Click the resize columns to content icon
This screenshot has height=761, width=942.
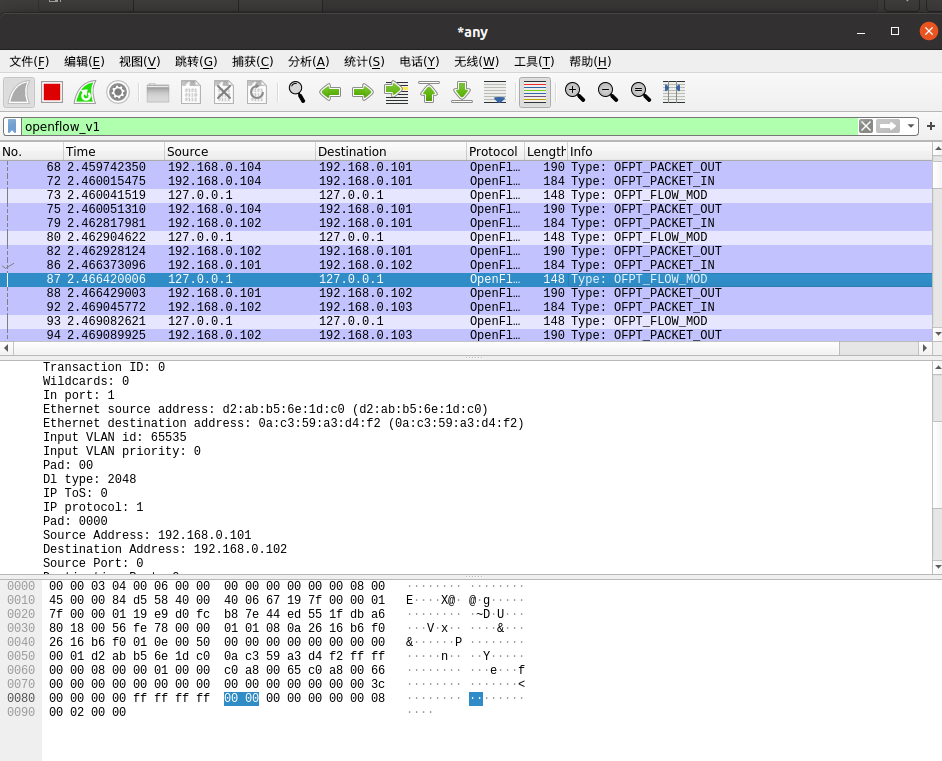coord(674,92)
